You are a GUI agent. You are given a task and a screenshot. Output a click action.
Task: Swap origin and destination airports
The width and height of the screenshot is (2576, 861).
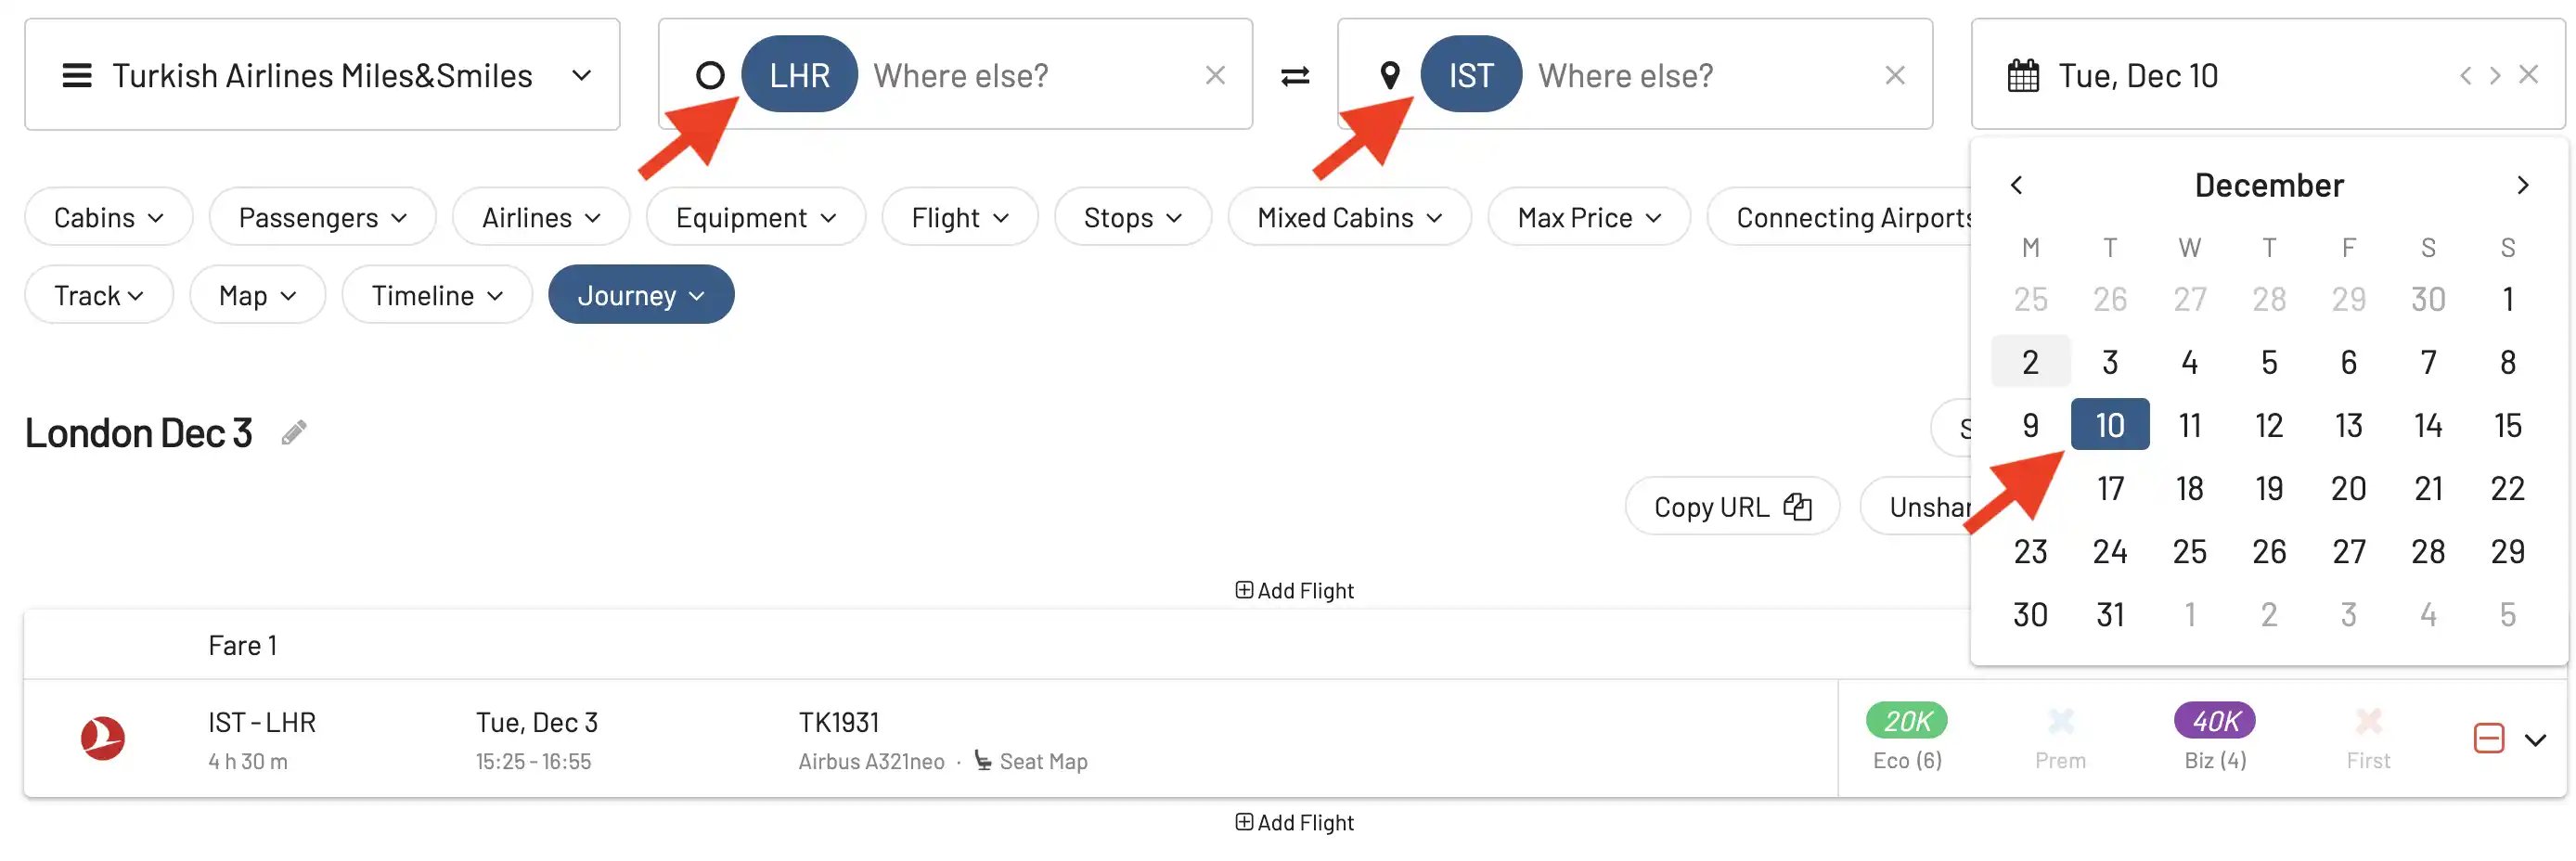(x=1295, y=76)
